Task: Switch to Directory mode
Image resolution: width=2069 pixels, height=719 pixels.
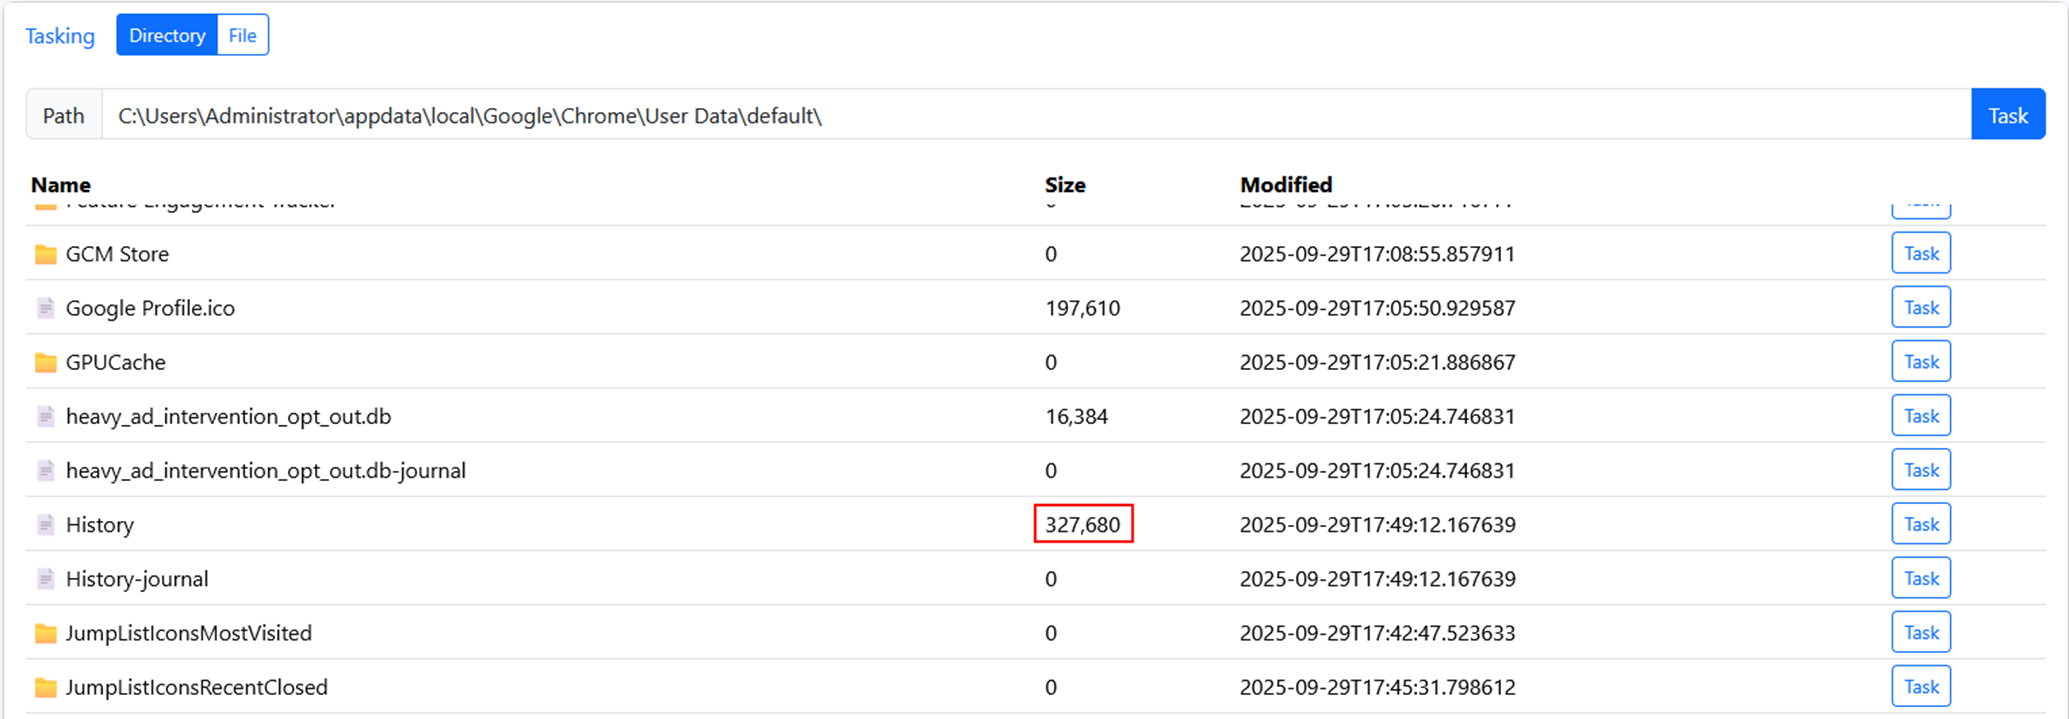Action: coord(167,35)
